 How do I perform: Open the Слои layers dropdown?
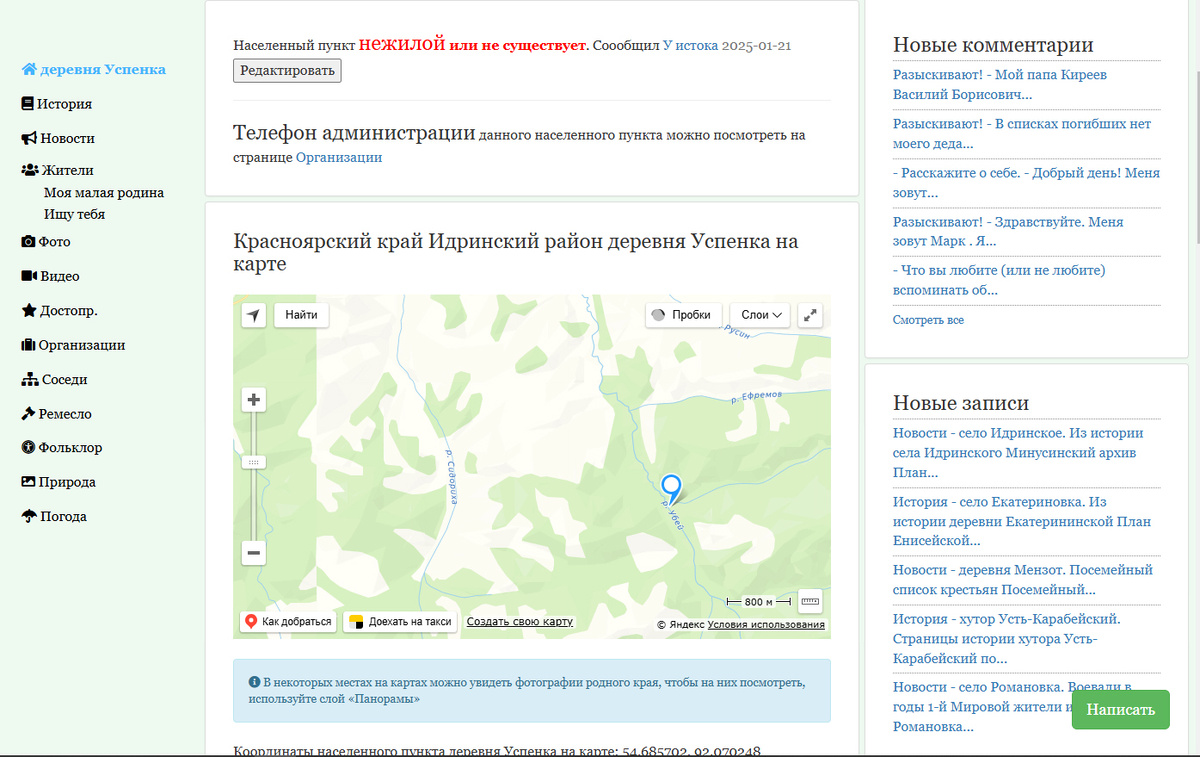[x=760, y=315]
